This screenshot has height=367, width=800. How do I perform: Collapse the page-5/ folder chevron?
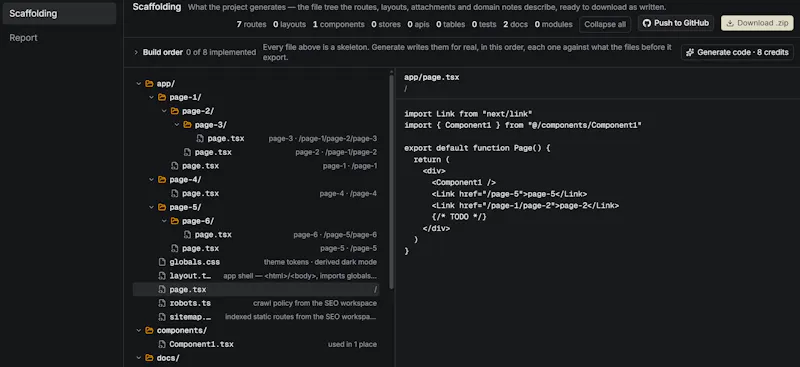click(x=152, y=207)
